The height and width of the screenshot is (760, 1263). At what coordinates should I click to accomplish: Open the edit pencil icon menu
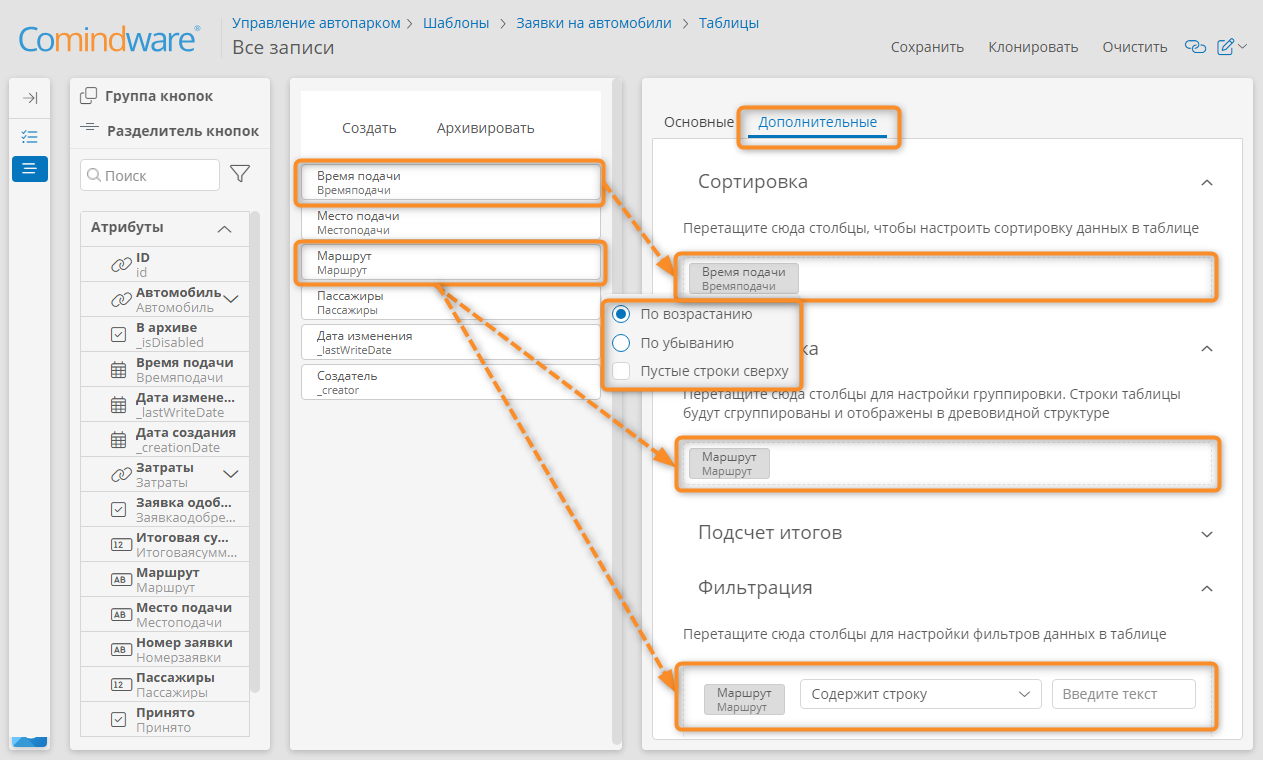point(1232,46)
